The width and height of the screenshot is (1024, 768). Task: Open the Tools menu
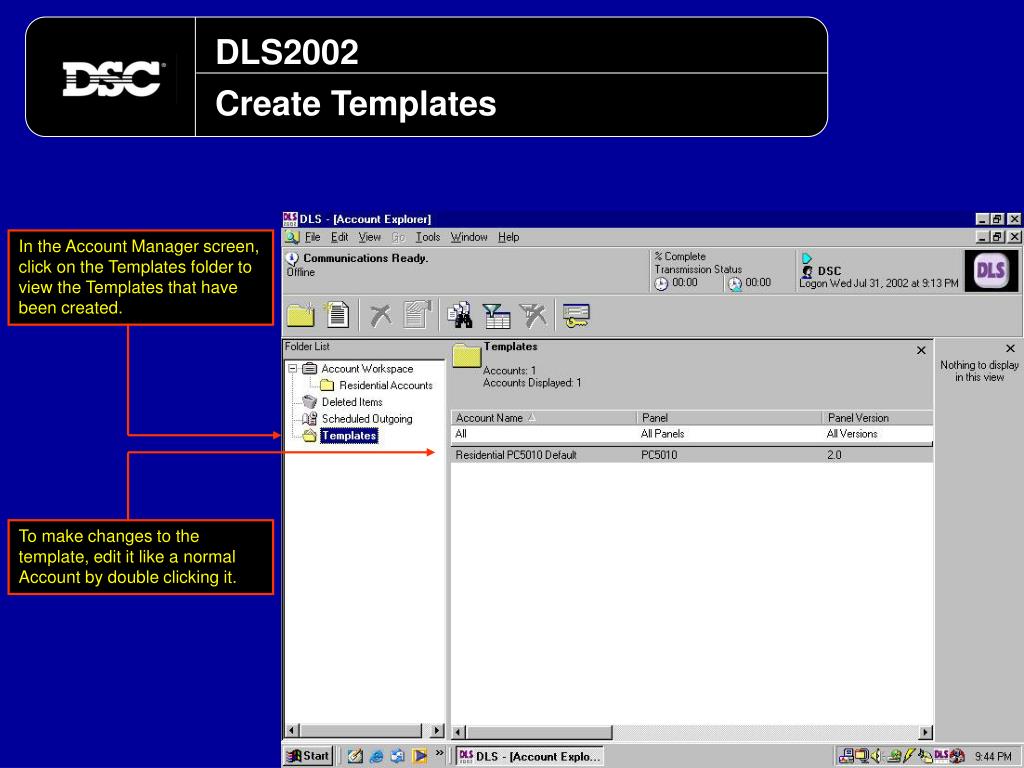[x=428, y=237]
